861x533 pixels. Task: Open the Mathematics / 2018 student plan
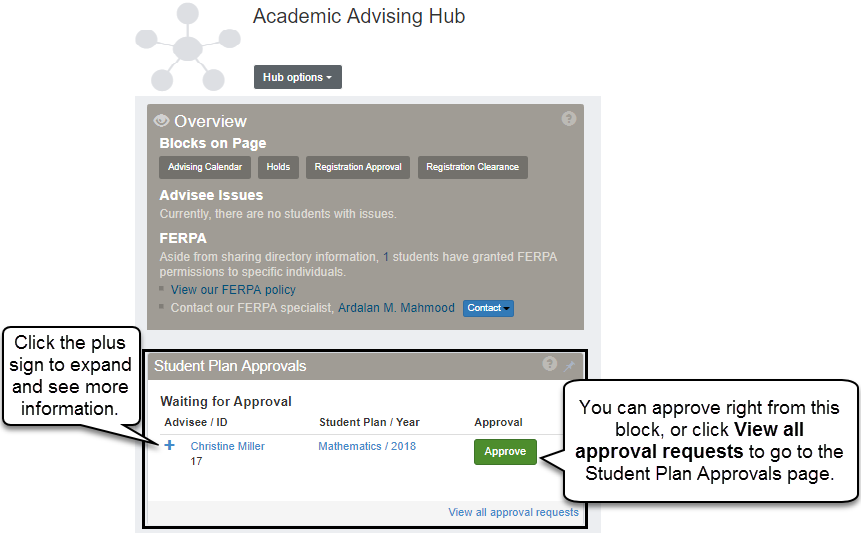point(367,446)
